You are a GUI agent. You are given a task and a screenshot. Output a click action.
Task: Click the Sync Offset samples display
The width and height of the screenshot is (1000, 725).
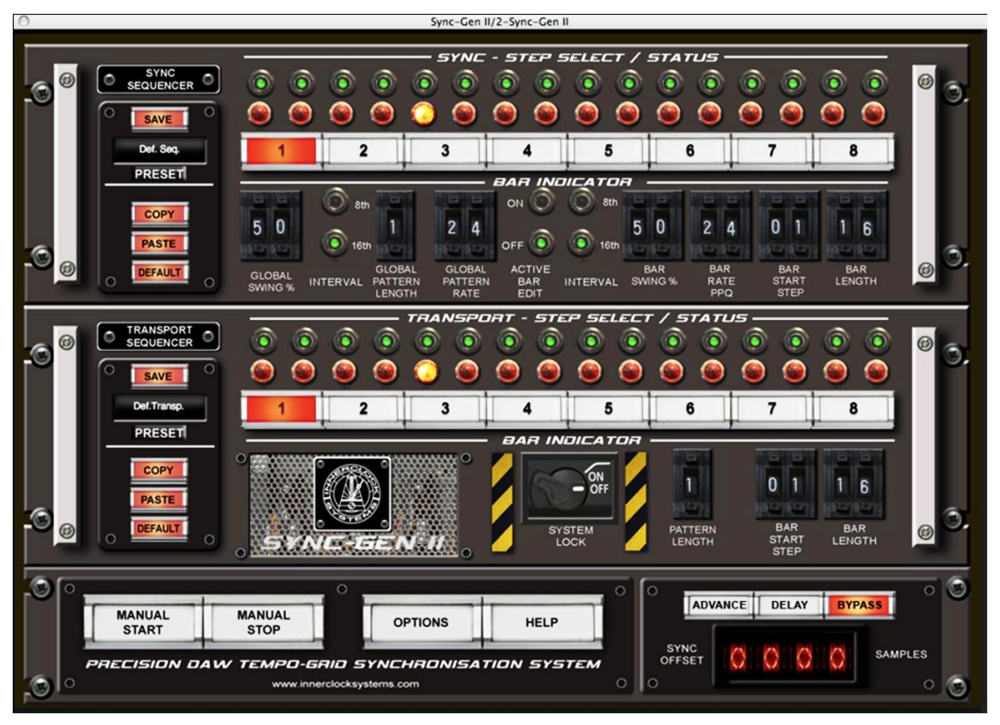[x=788, y=656]
